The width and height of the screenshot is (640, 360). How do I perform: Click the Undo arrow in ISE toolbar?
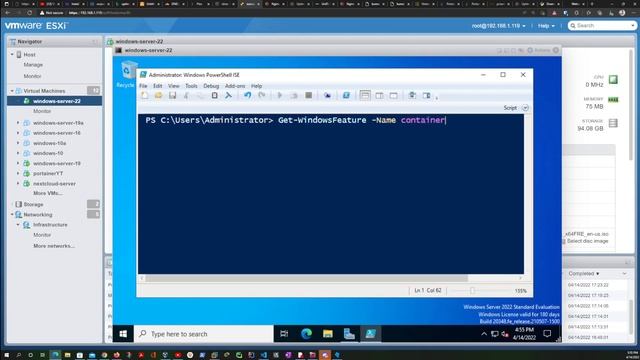tap(247, 96)
